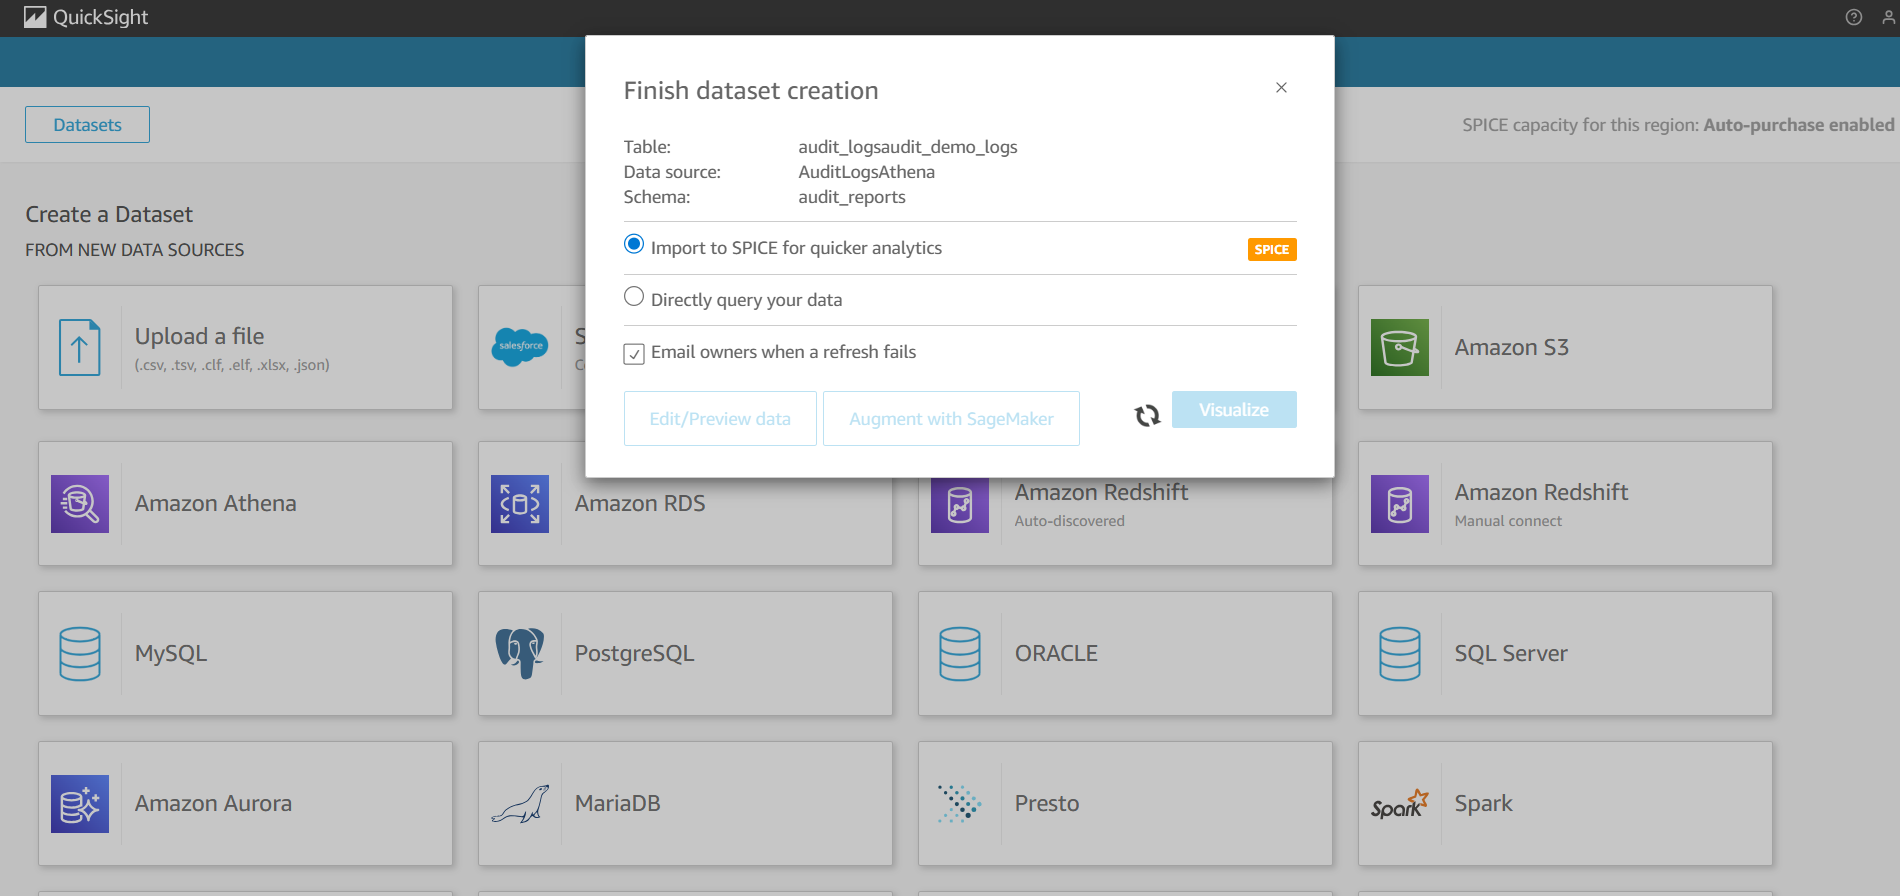
Task: Click the MariaDB seal icon
Action: click(520, 803)
